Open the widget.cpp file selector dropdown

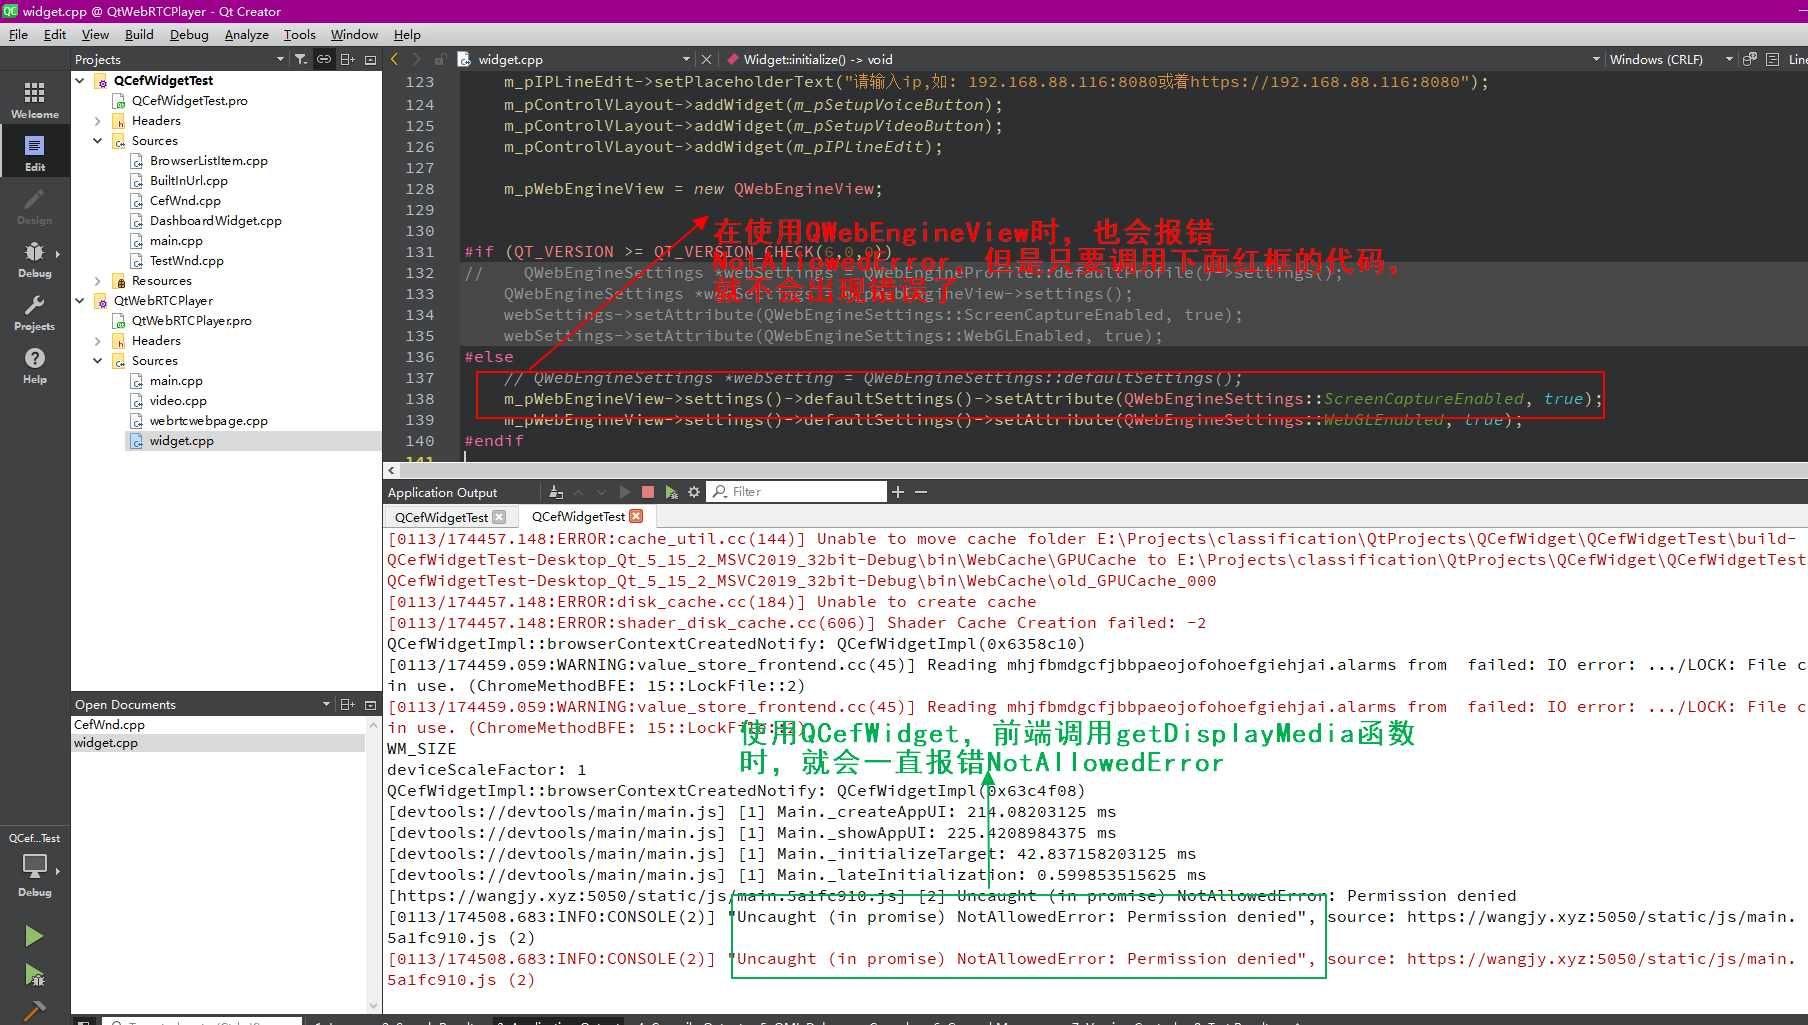pos(686,59)
